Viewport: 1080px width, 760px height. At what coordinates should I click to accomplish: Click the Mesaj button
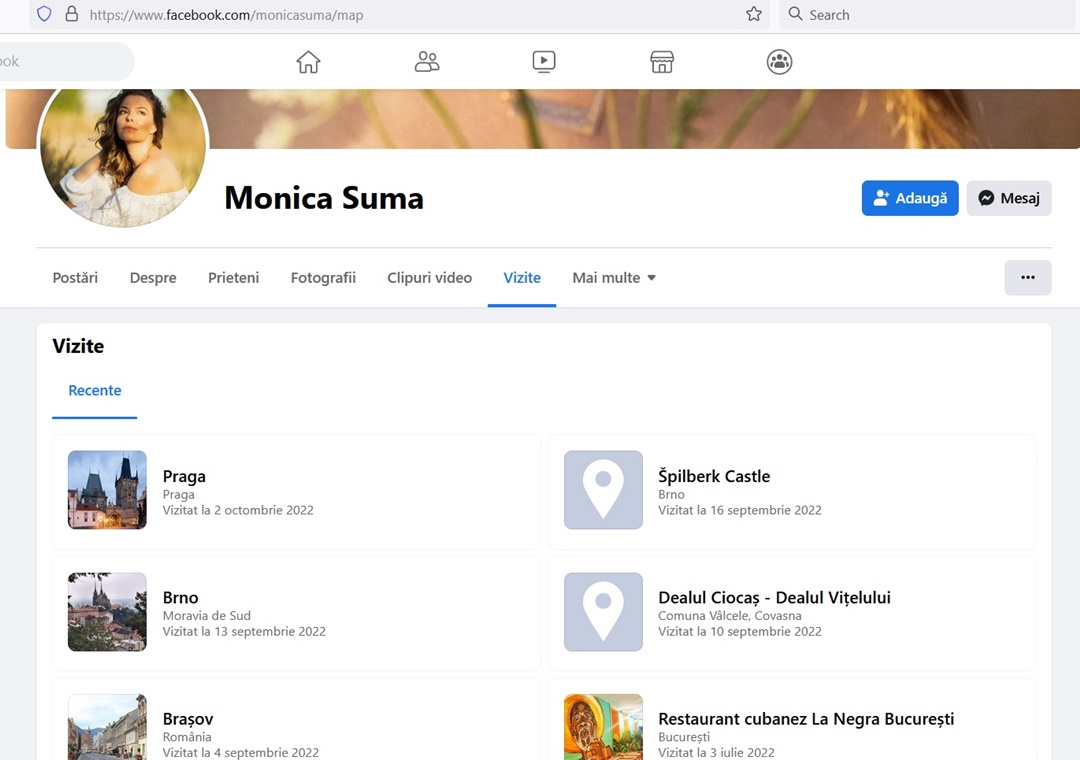(x=1008, y=198)
